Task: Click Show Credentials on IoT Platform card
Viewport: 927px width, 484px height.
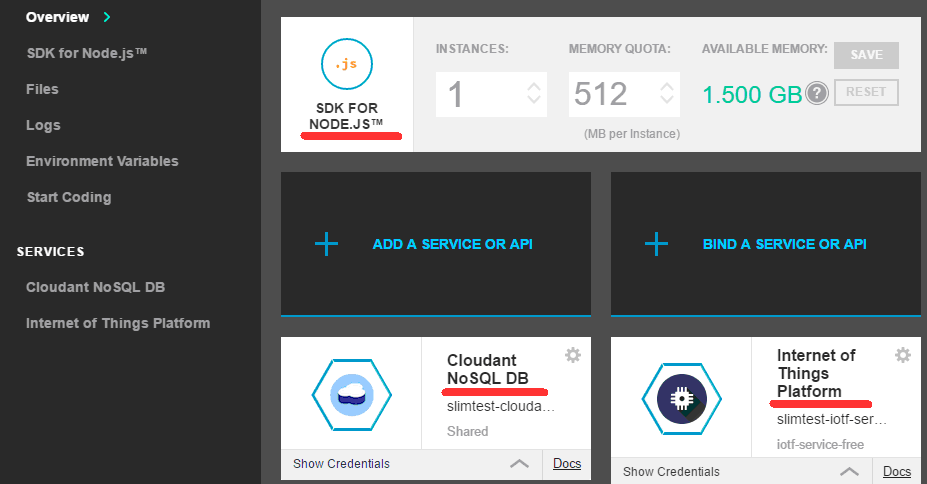Action: [671, 472]
